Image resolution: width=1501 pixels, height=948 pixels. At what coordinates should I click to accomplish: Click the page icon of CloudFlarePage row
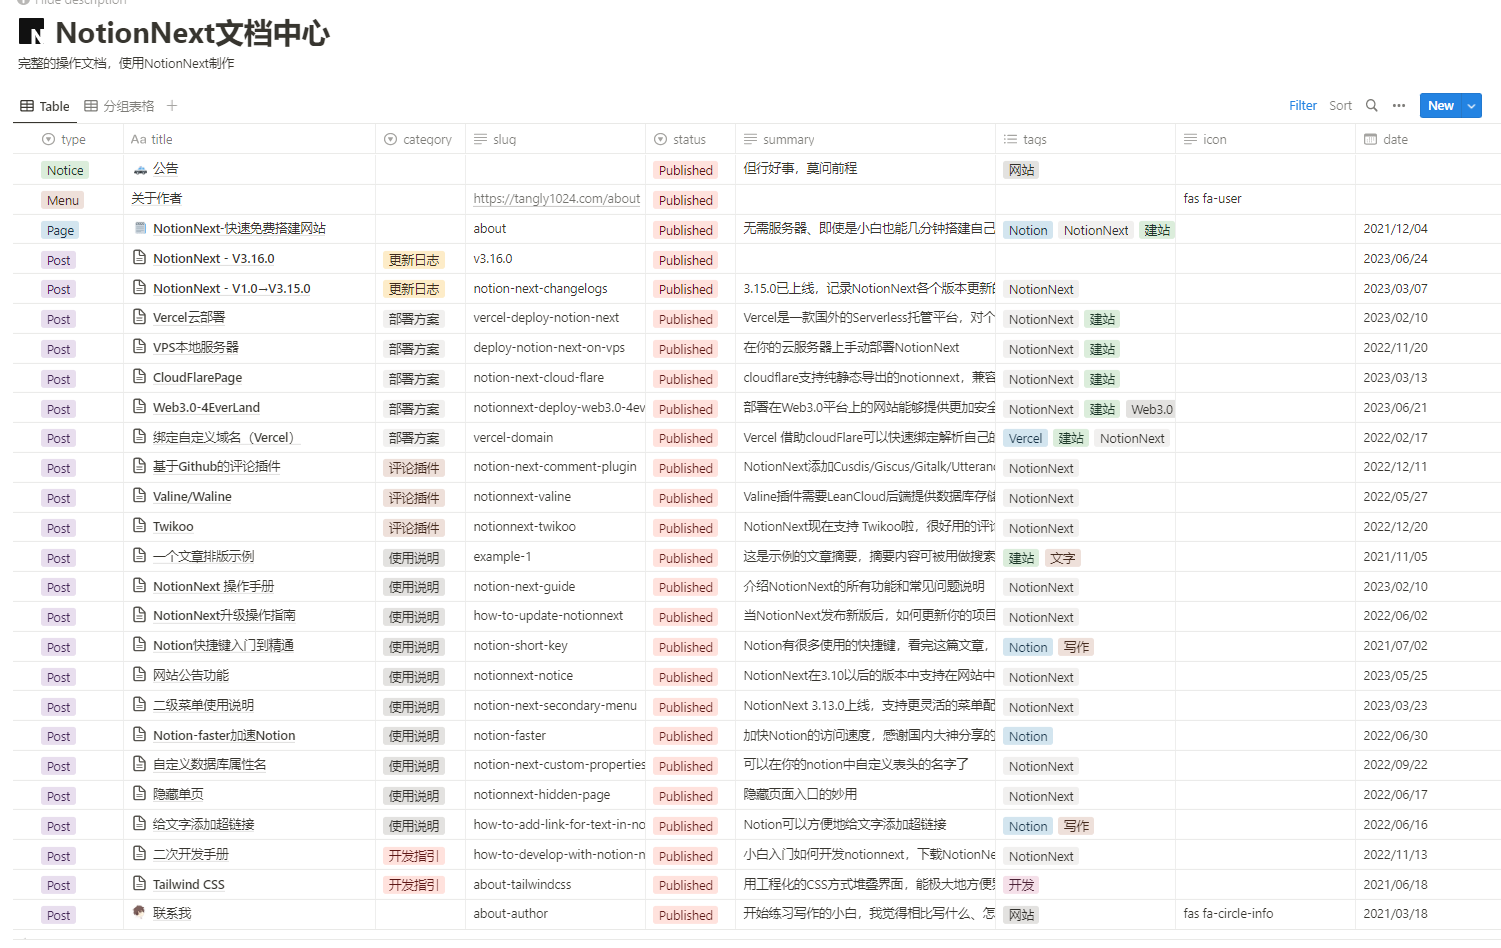click(x=140, y=377)
